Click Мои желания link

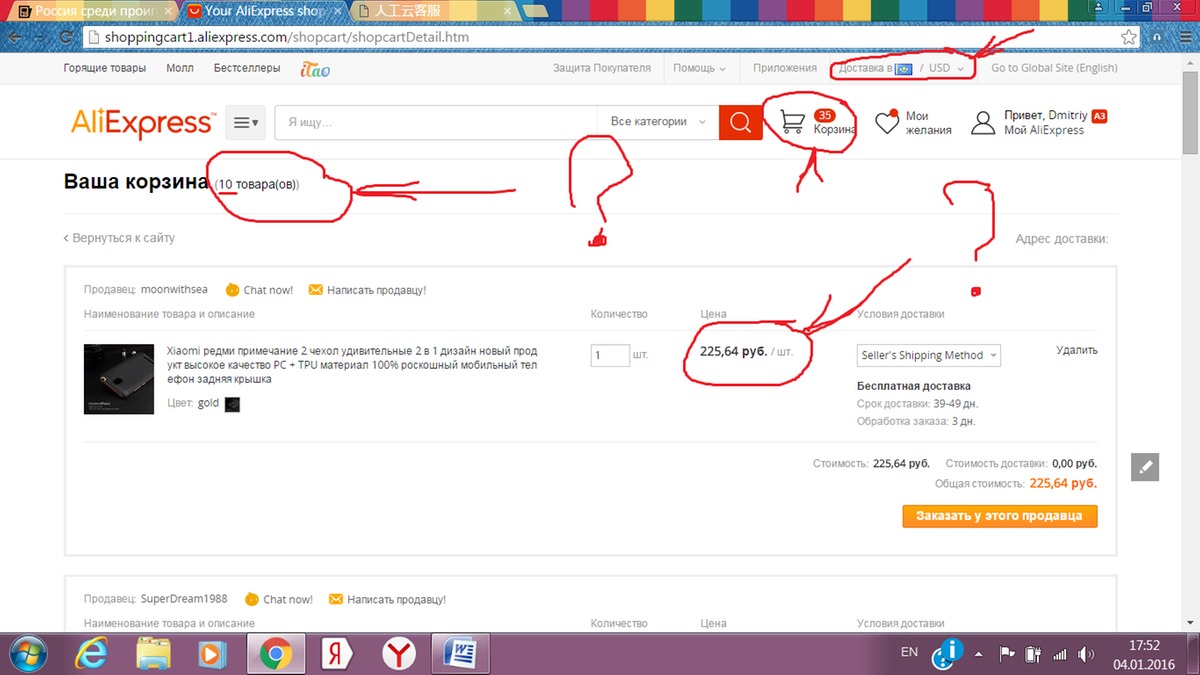[929, 123]
